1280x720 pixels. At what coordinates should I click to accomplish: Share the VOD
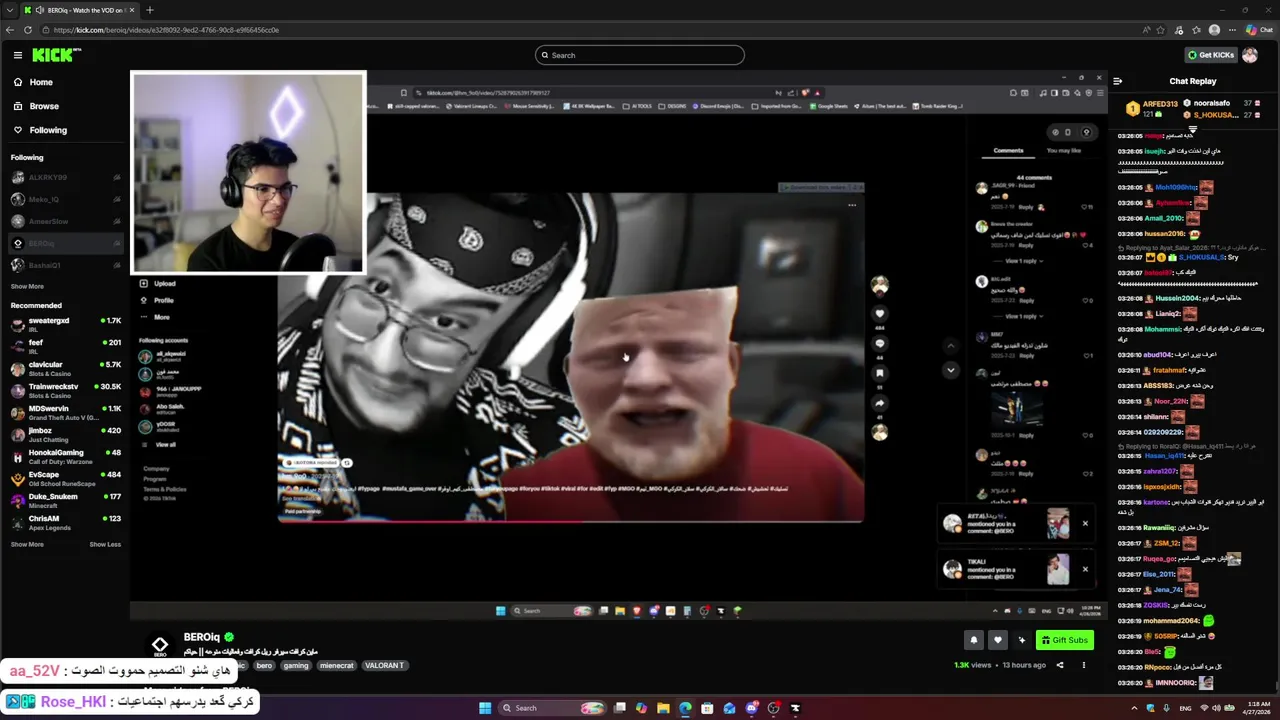coord(1060,665)
